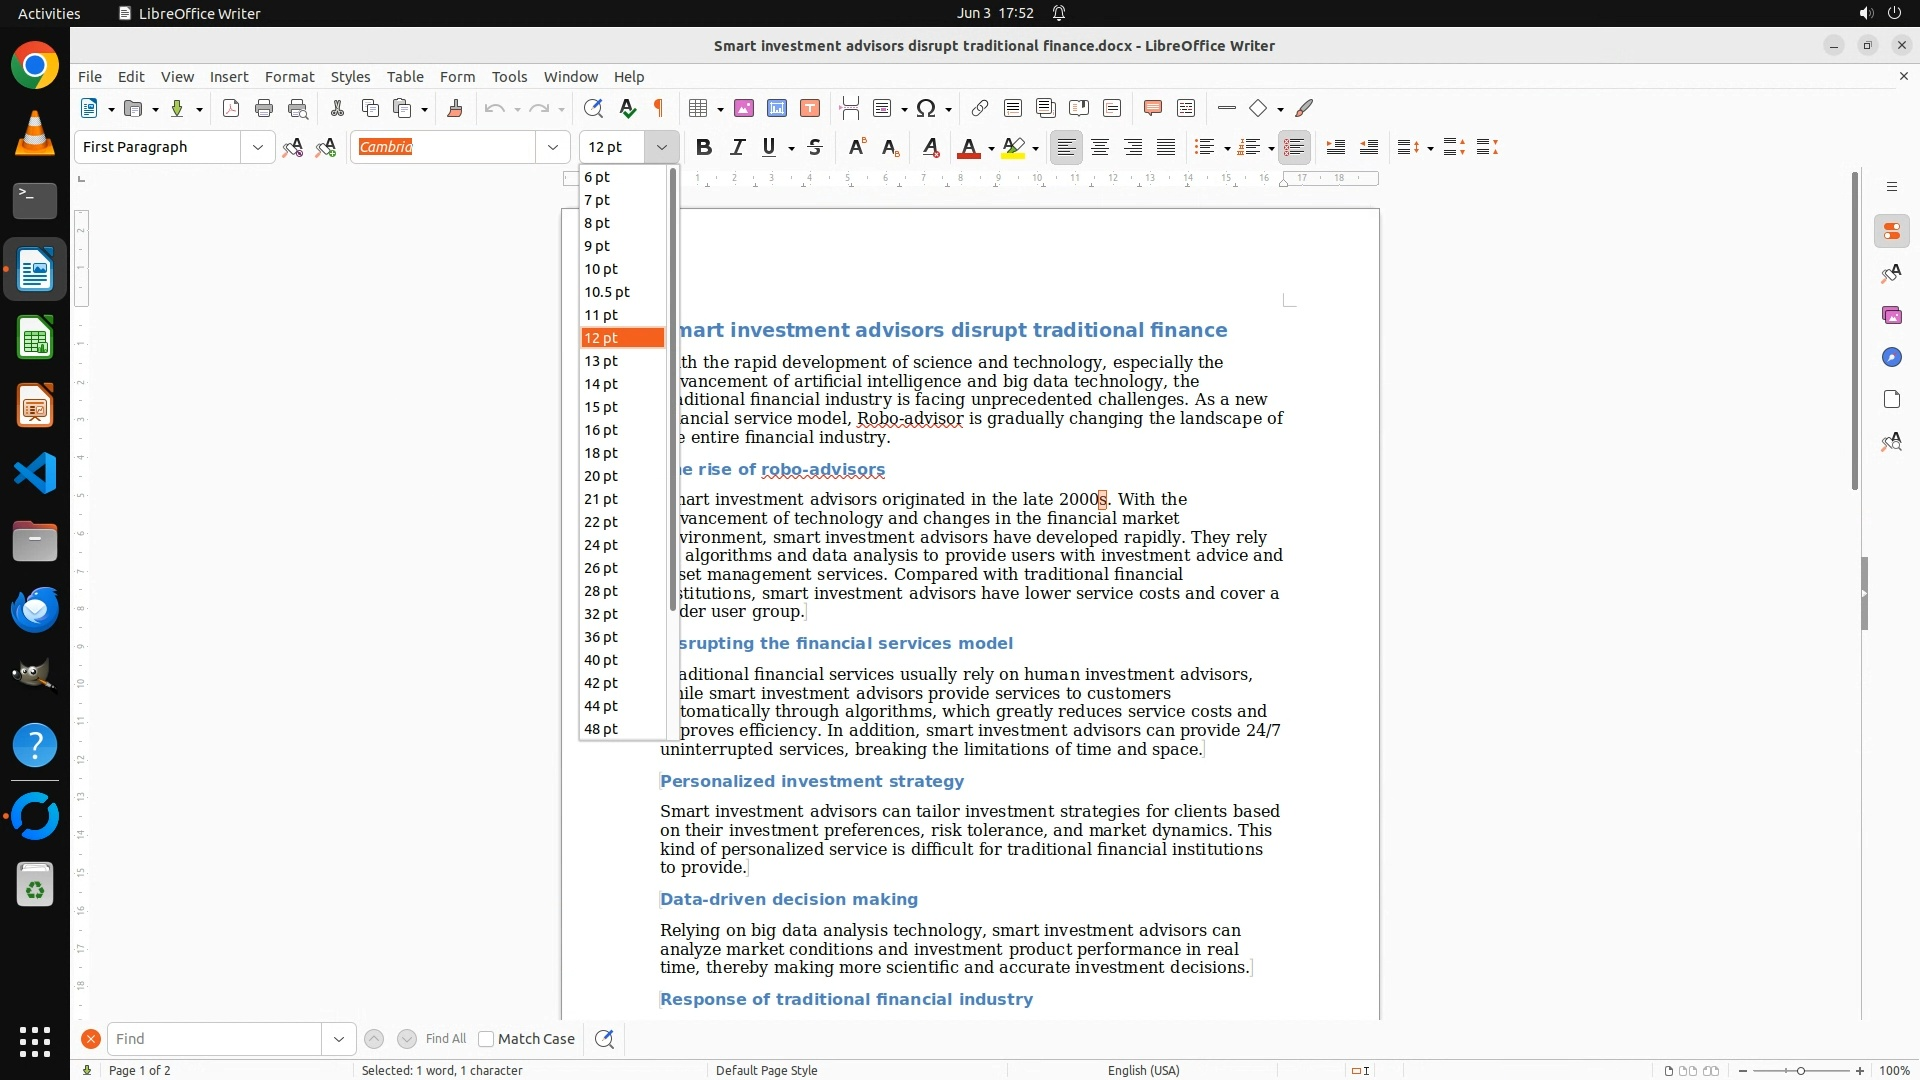The image size is (1920, 1080).
Task: Click the Center alignment icon
Action: 1100,148
